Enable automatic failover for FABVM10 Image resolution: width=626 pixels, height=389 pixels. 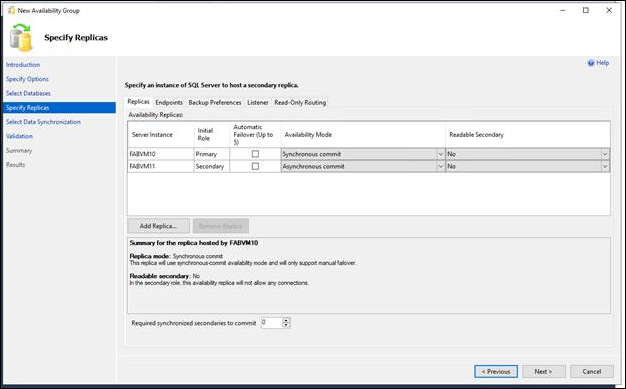[x=256, y=154]
